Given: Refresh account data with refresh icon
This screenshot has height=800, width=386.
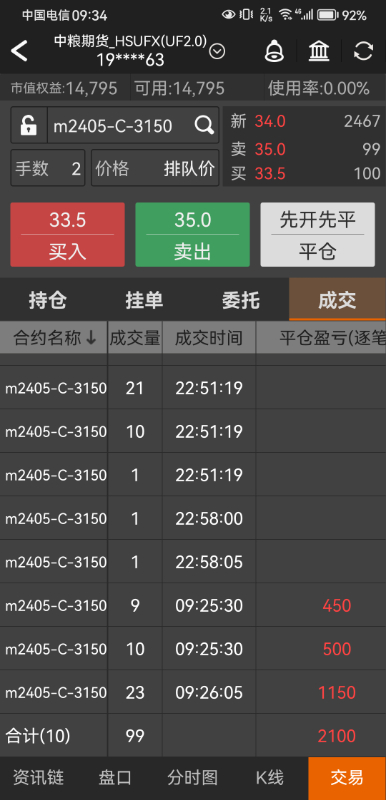Looking at the screenshot, I should 364,52.
